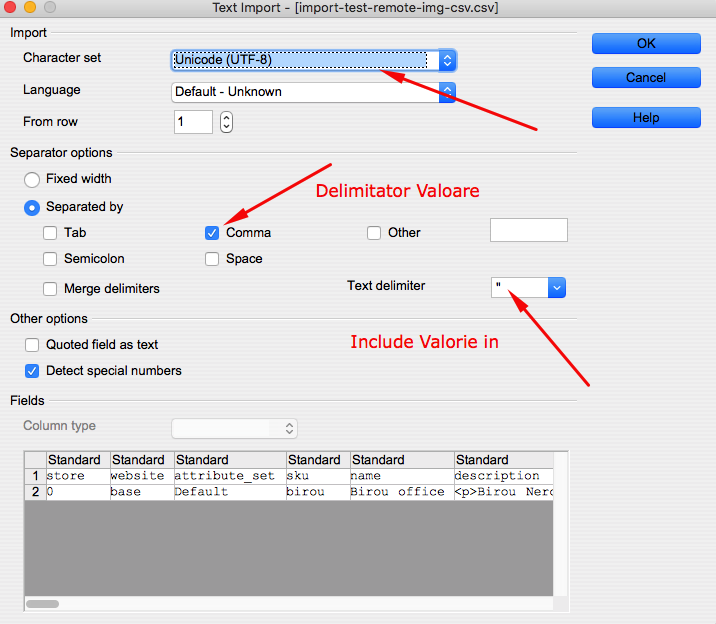This screenshot has height=624, width=716.
Task: Open the Text delimiter dropdown arrow
Action: coord(557,288)
